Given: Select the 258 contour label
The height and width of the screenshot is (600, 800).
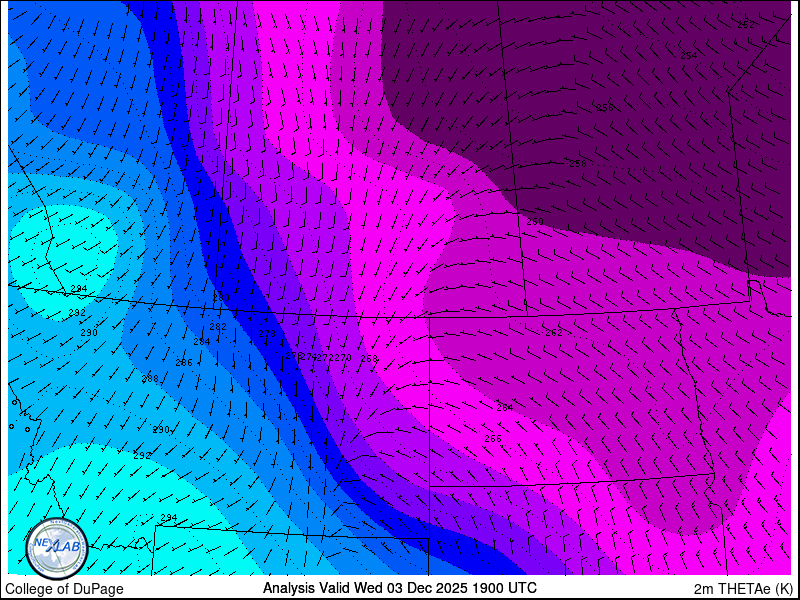Looking at the screenshot, I should pyautogui.click(x=578, y=164).
